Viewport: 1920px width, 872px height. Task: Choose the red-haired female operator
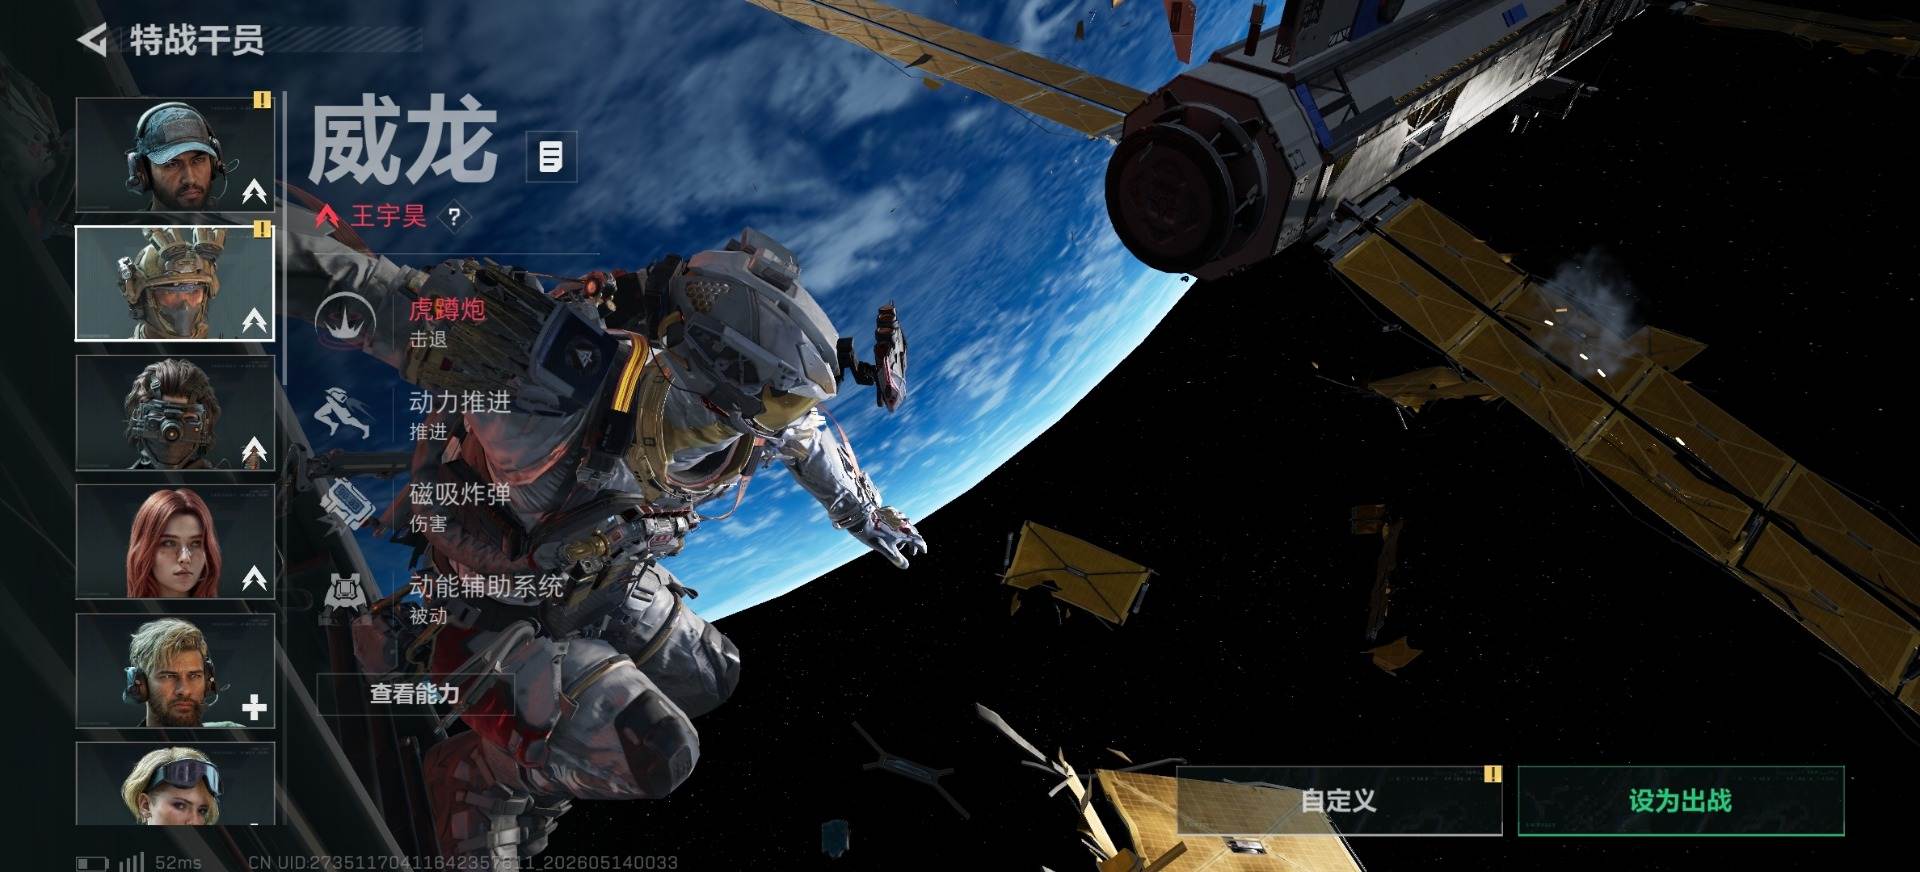click(x=175, y=541)
